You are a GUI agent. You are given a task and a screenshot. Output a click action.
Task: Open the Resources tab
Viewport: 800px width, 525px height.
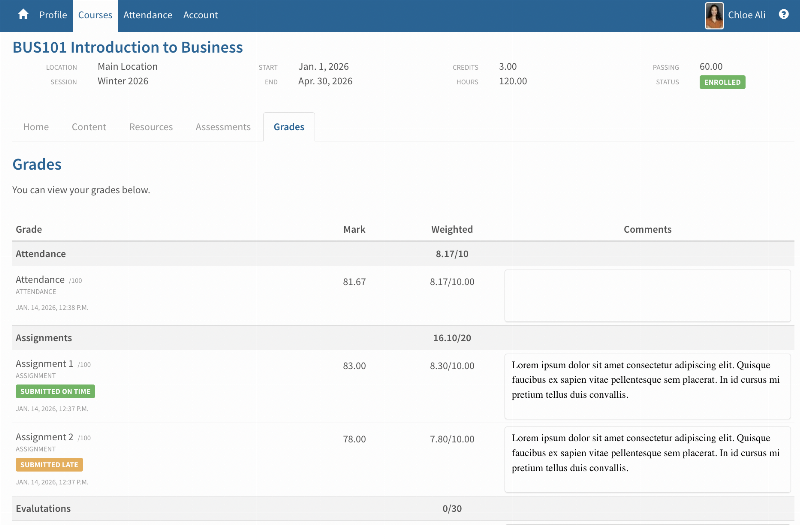coord(151,127)
